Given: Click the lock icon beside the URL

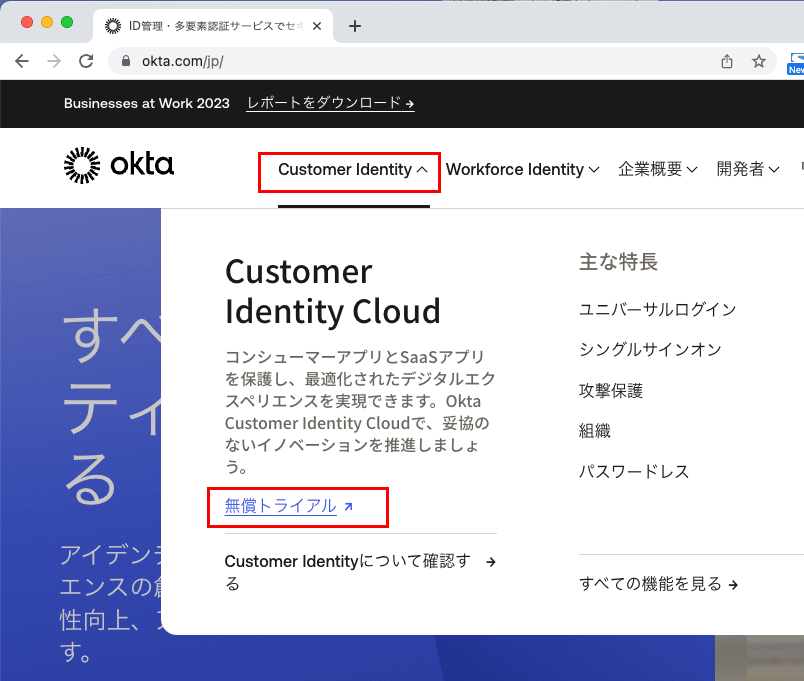Looking at the screenshot, I should click(126, 61).
